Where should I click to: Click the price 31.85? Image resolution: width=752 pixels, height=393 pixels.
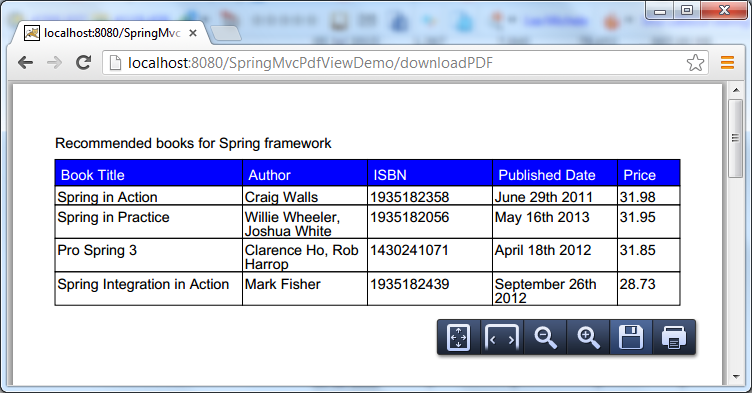point(648,256)
